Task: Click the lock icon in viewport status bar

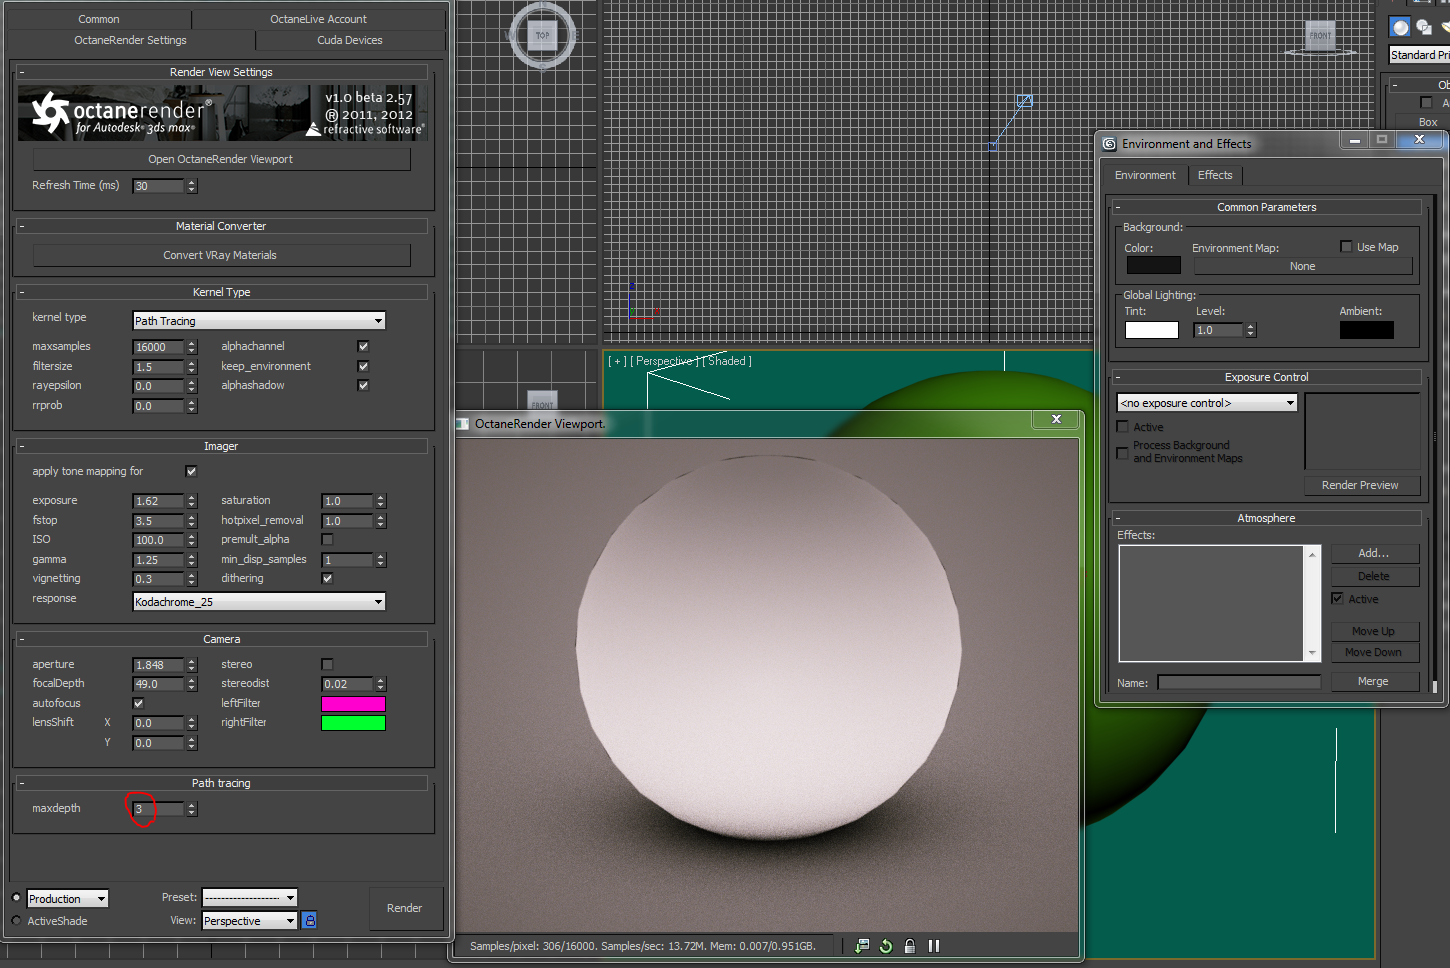Action: point(910,946)
